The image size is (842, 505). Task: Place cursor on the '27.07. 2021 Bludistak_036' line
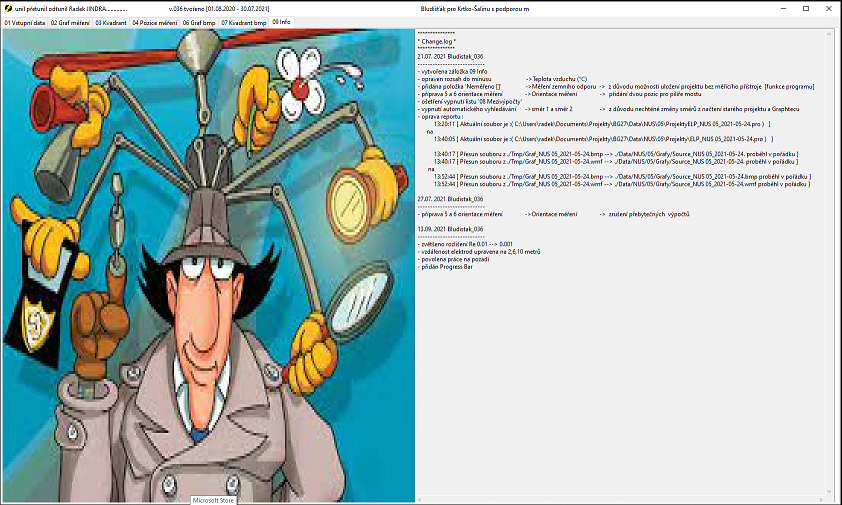click(450, 199)
